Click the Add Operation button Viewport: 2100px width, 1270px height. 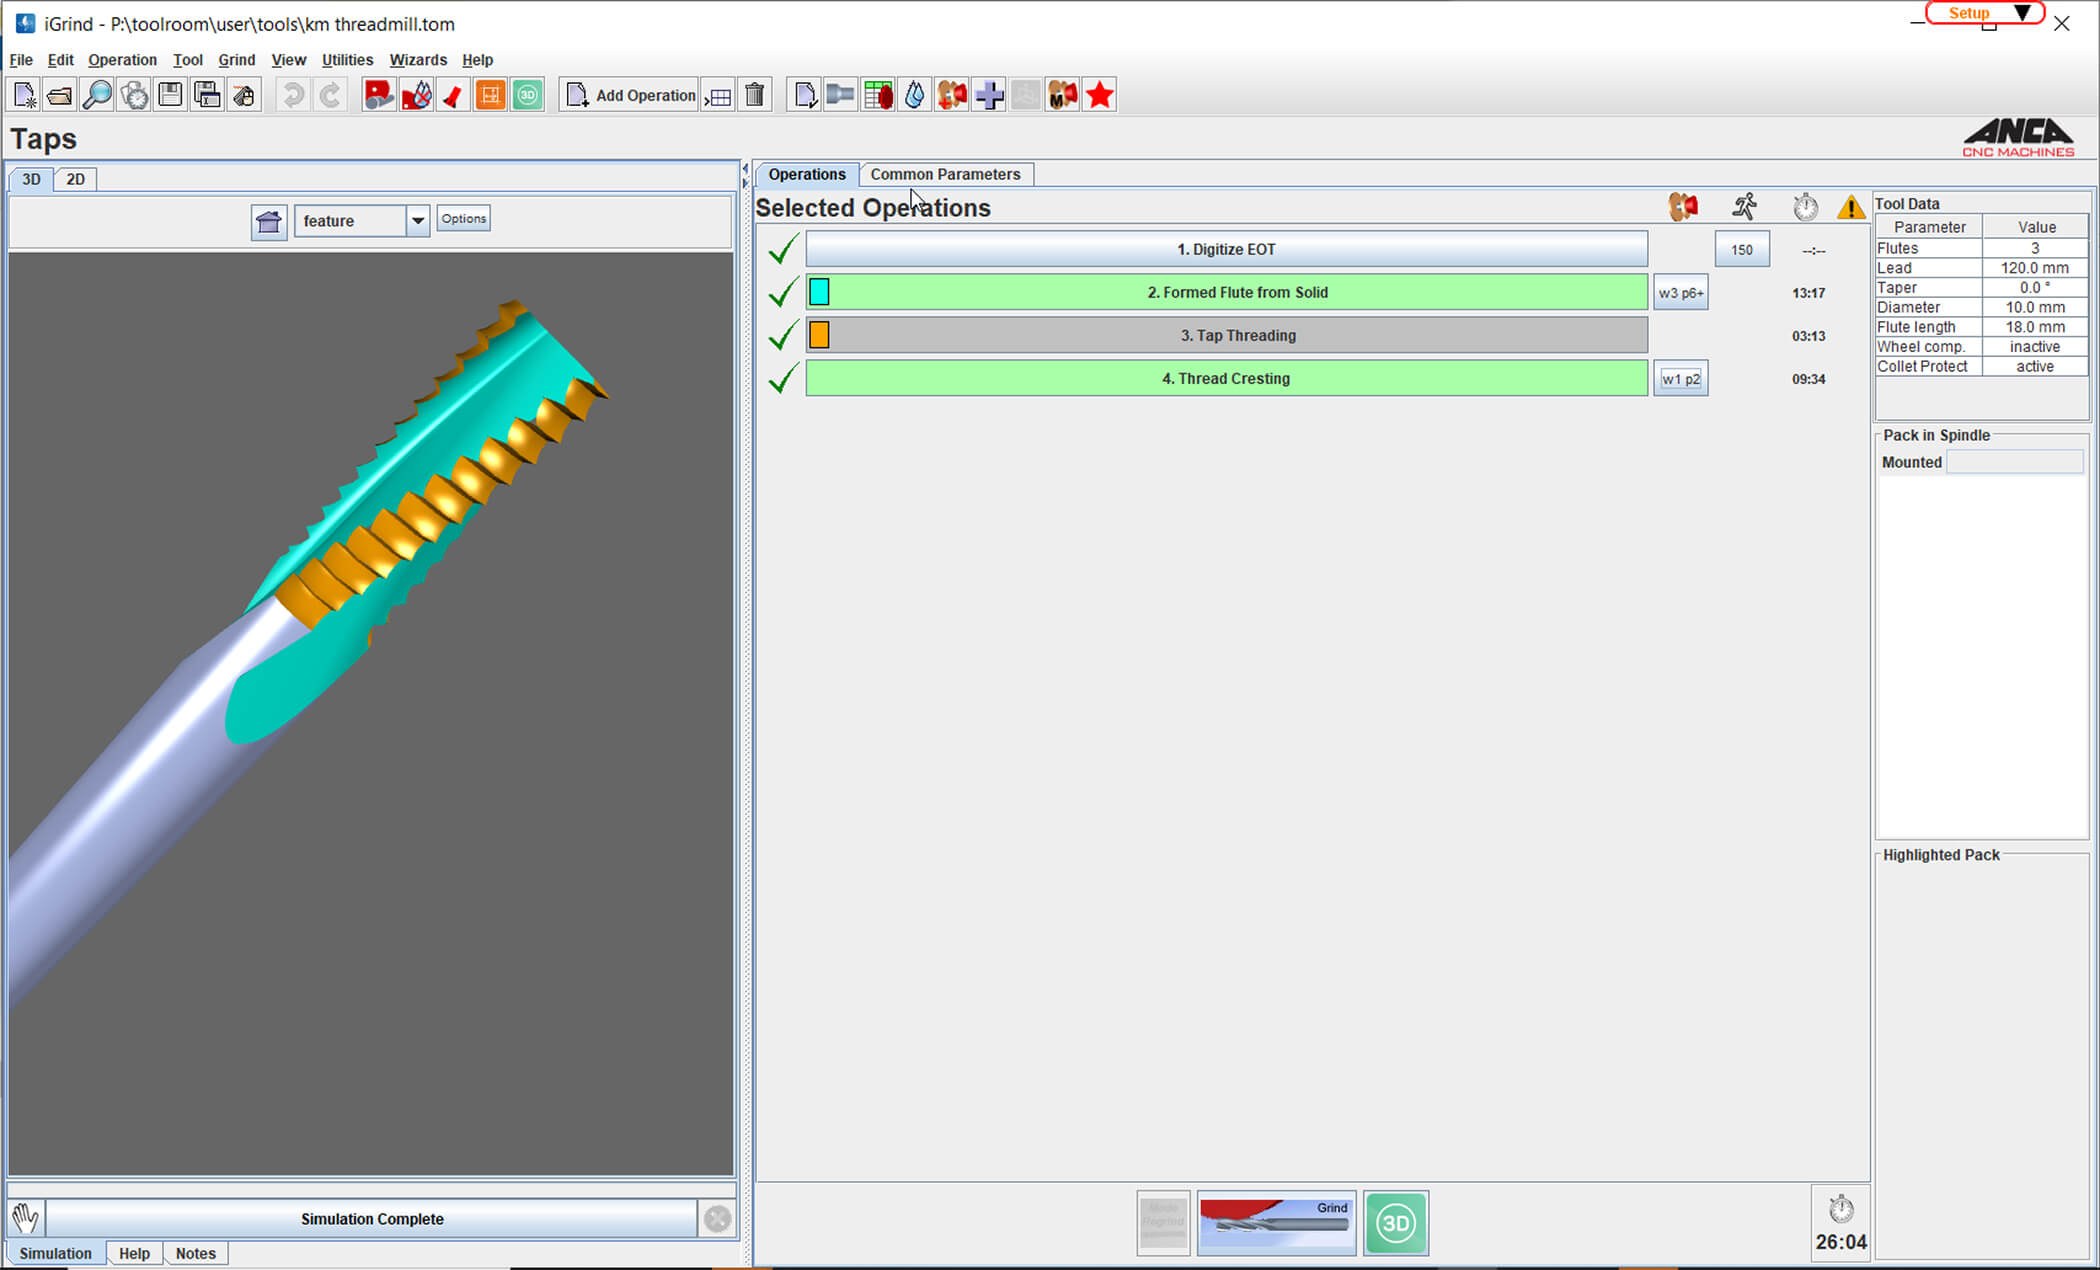(631, 95)
